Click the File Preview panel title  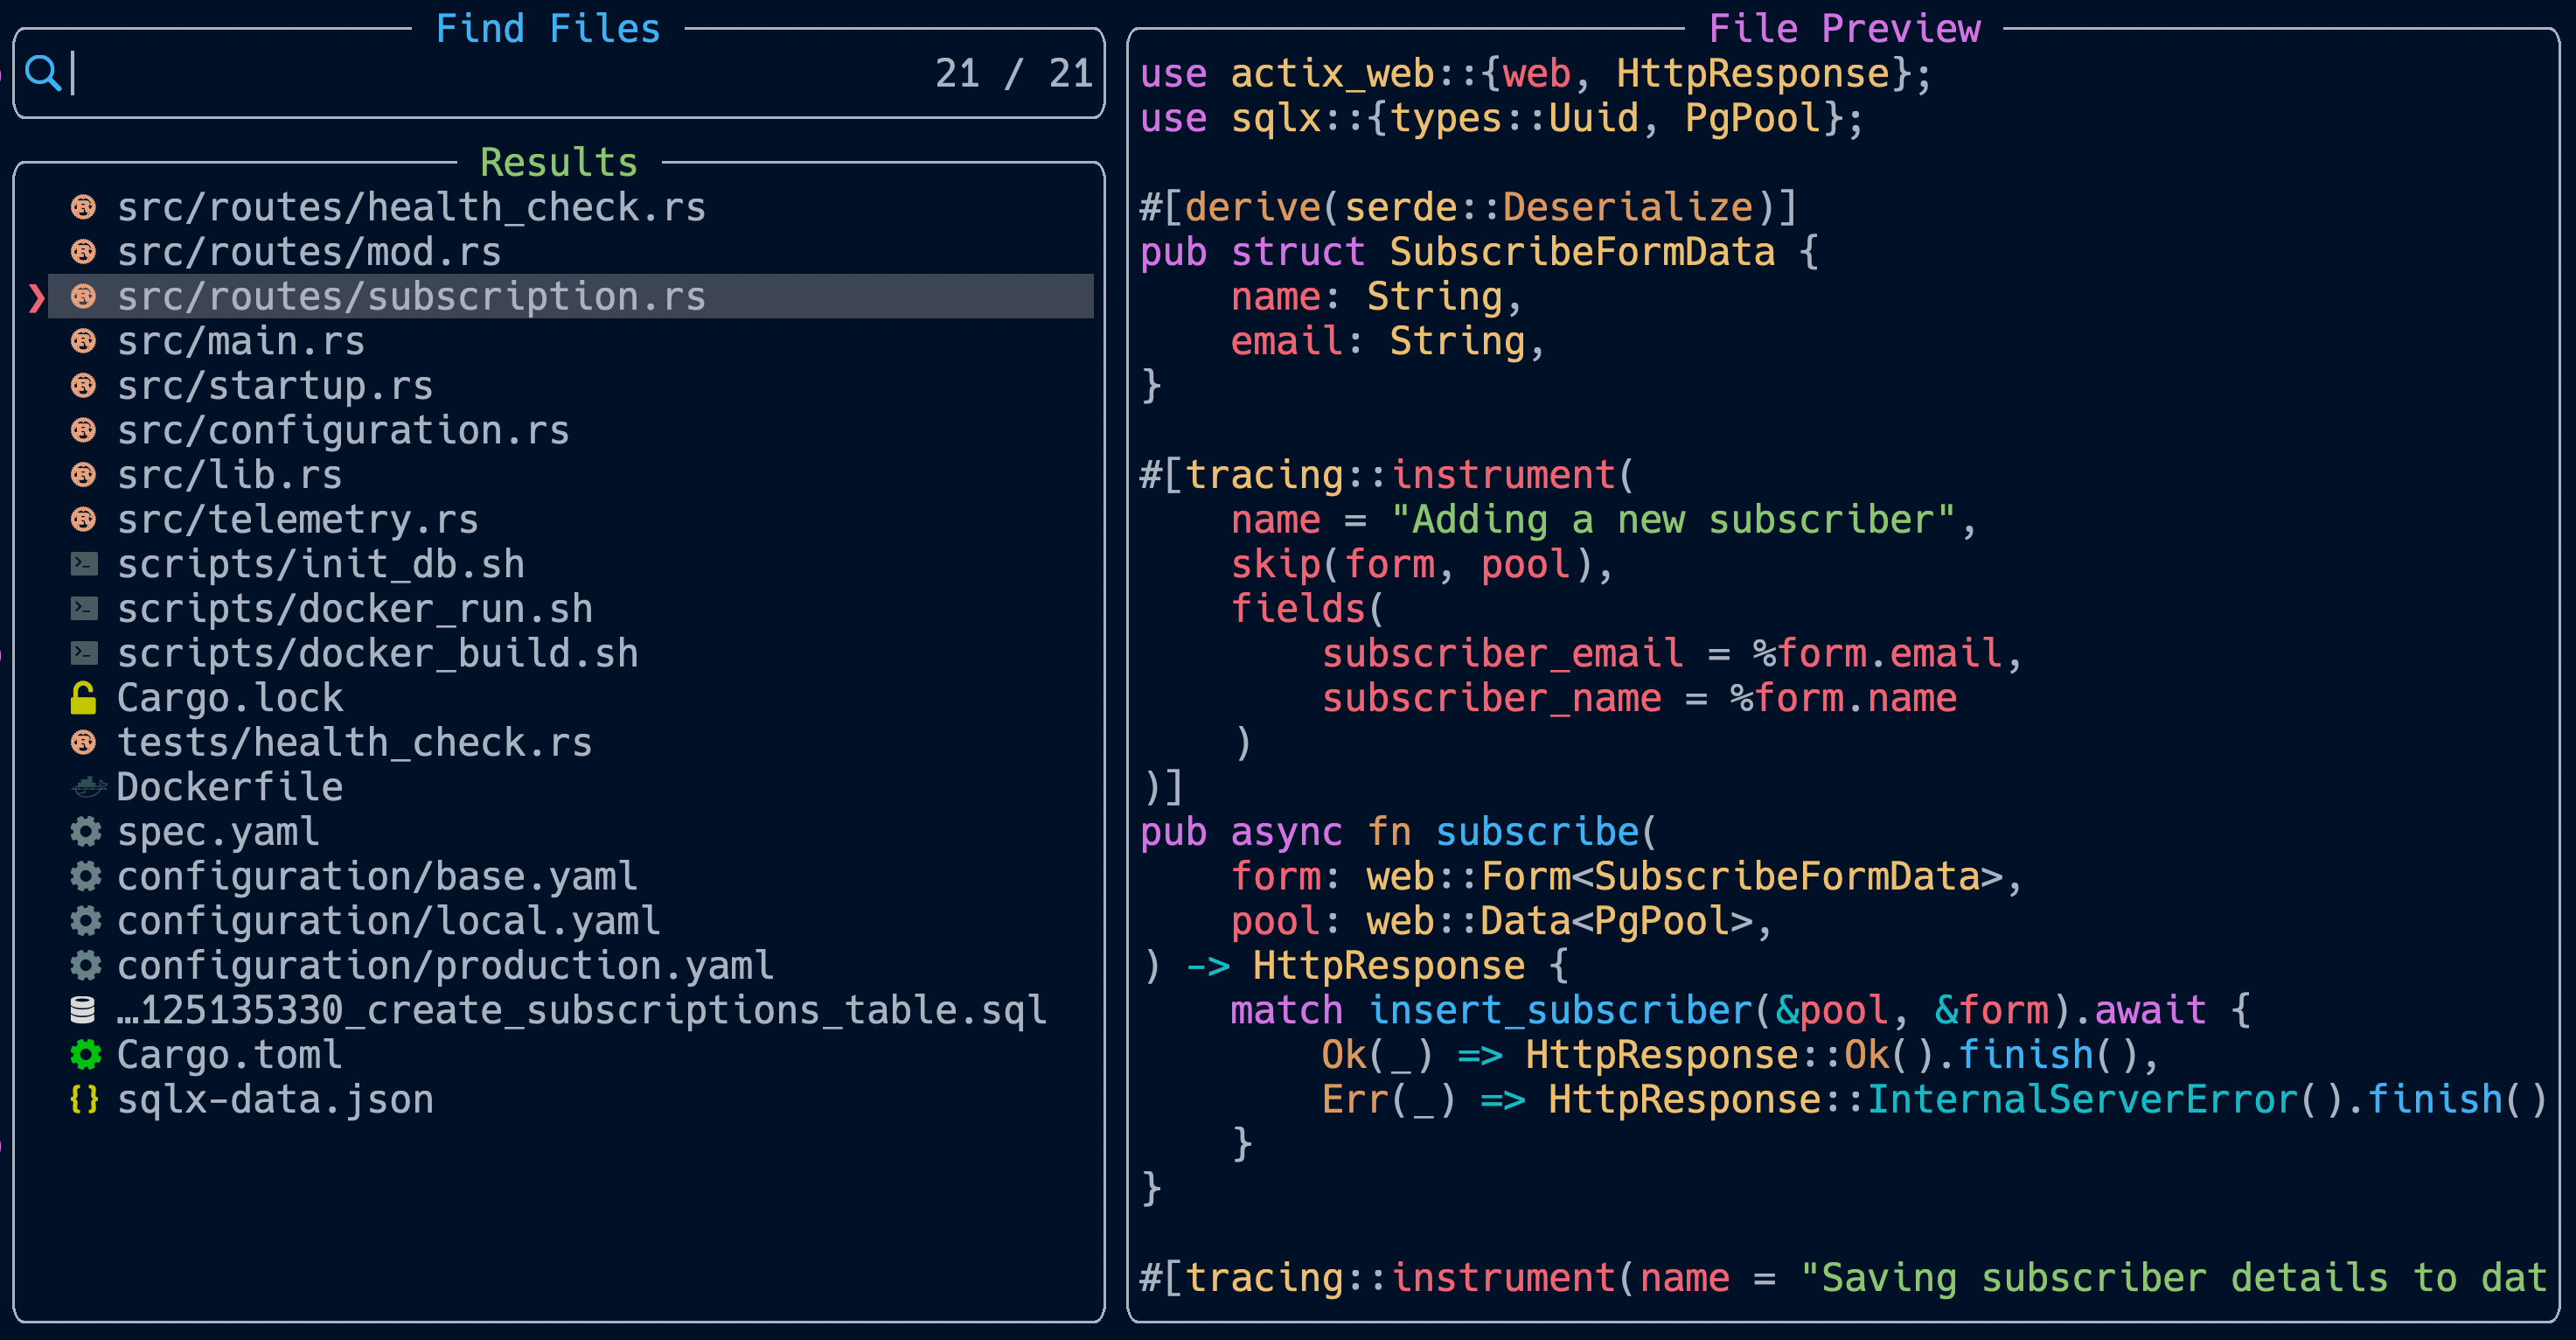point(1844,28)
